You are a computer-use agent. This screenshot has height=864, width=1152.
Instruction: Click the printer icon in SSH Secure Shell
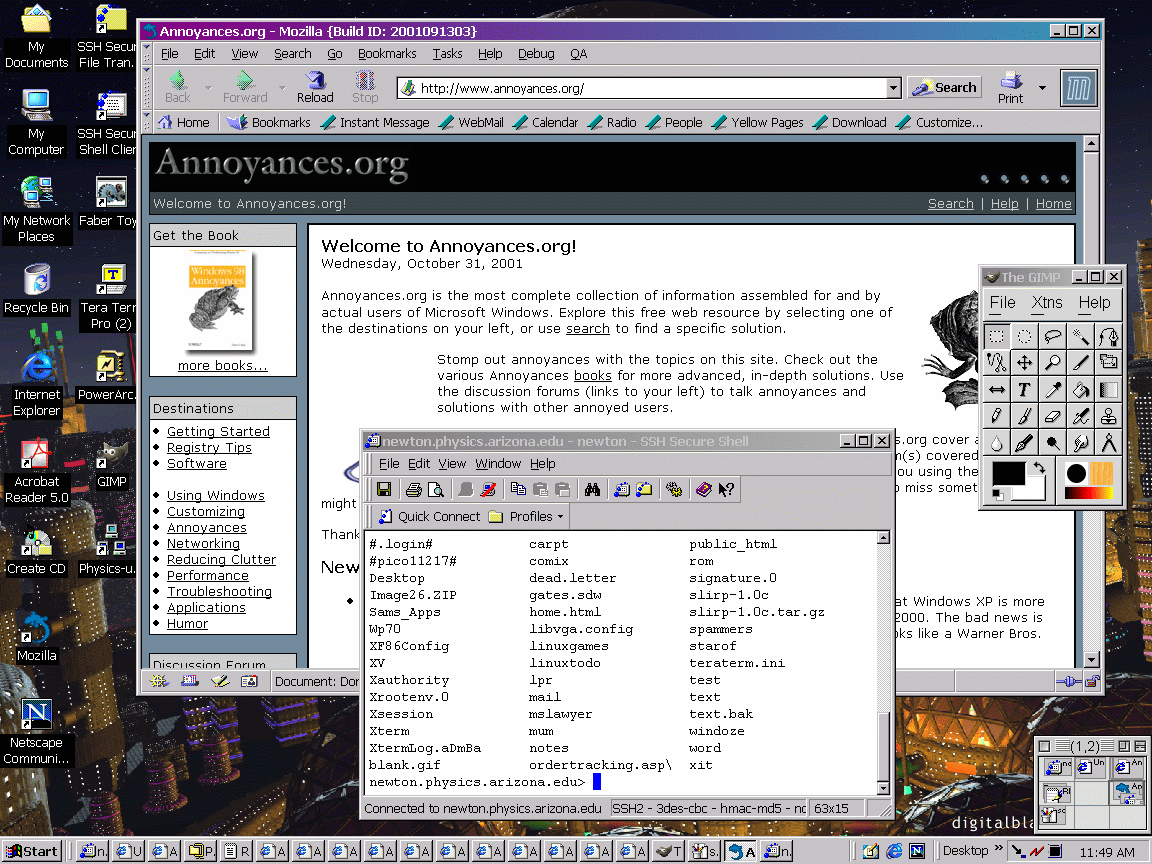(x=414, y=489)
